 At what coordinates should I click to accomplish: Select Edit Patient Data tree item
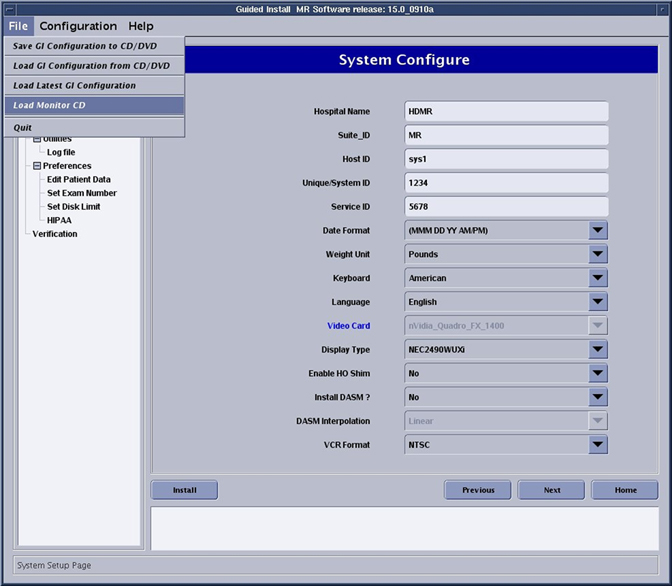tap(79, 179)
